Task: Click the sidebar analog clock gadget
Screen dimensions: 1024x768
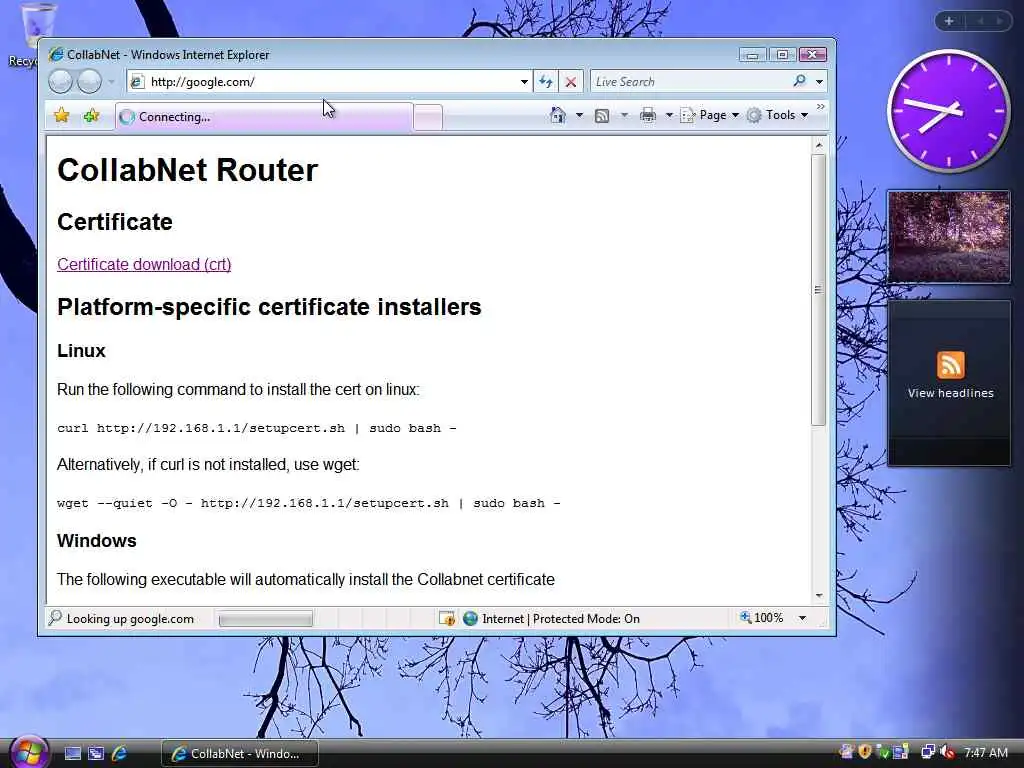Action: [948, 112]
